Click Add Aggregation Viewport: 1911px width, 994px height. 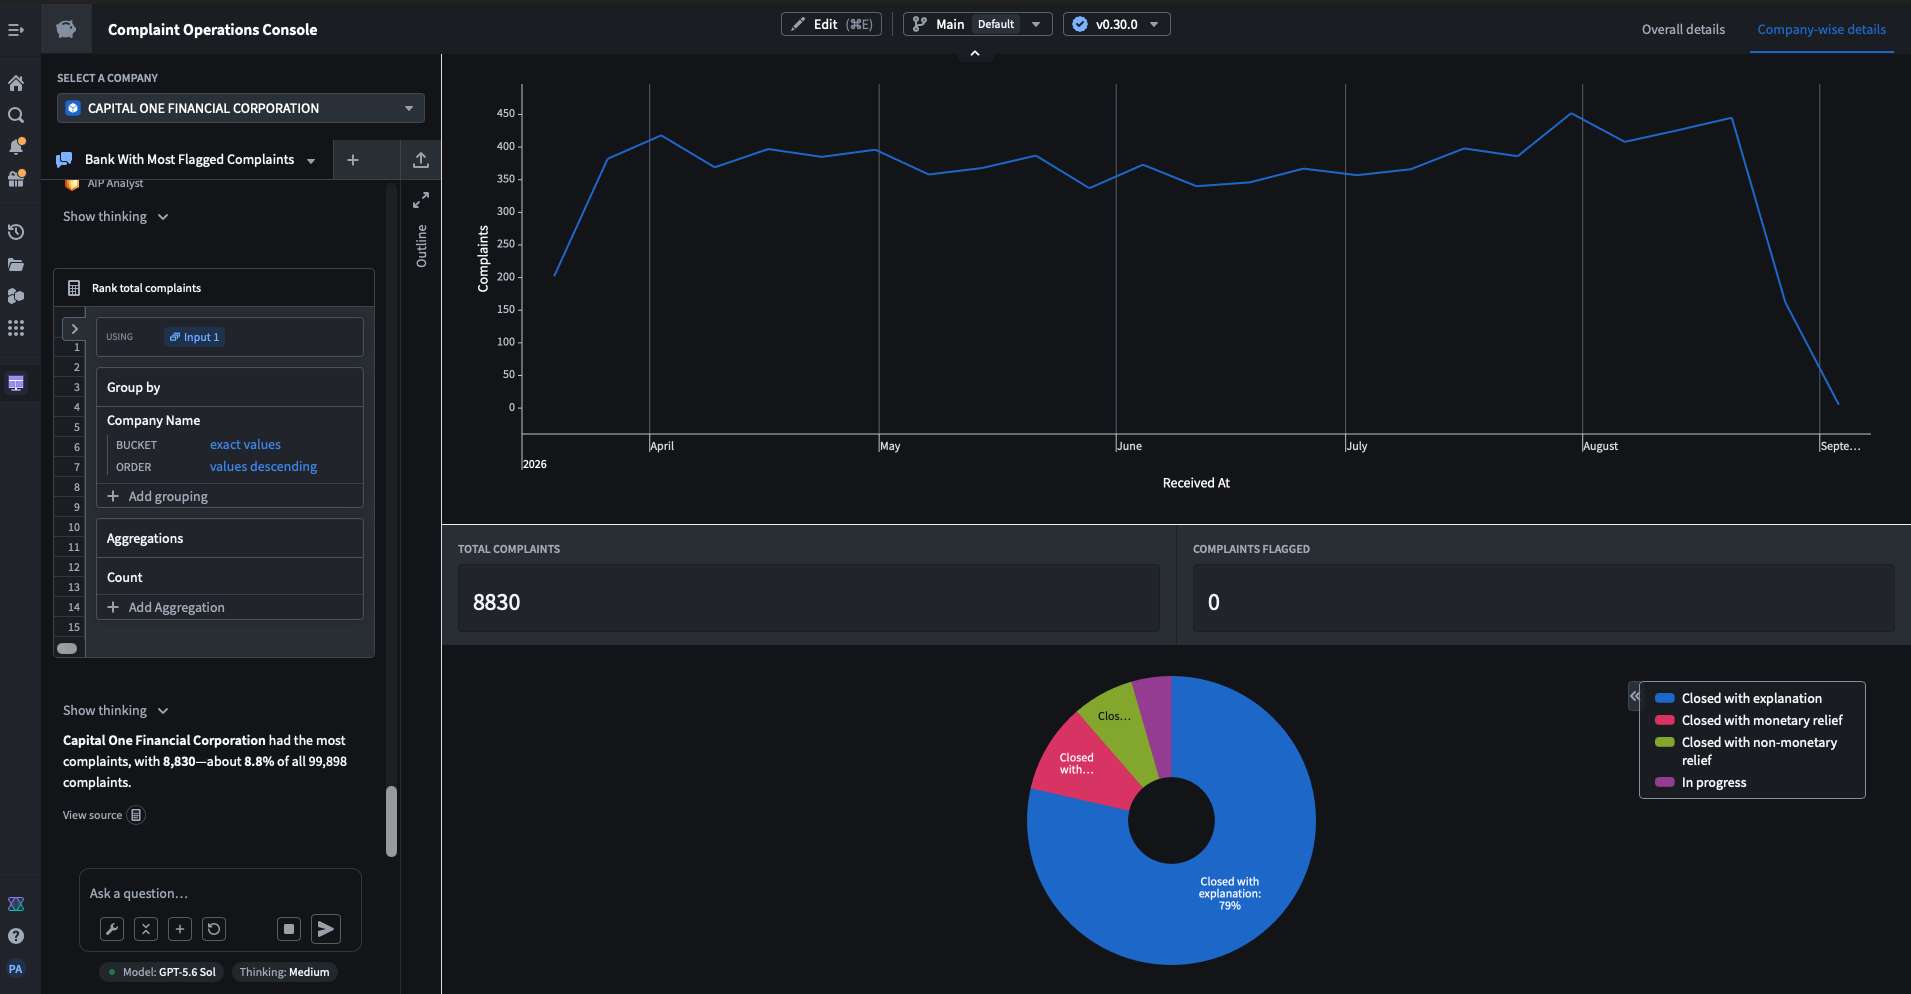coord(166,608)
